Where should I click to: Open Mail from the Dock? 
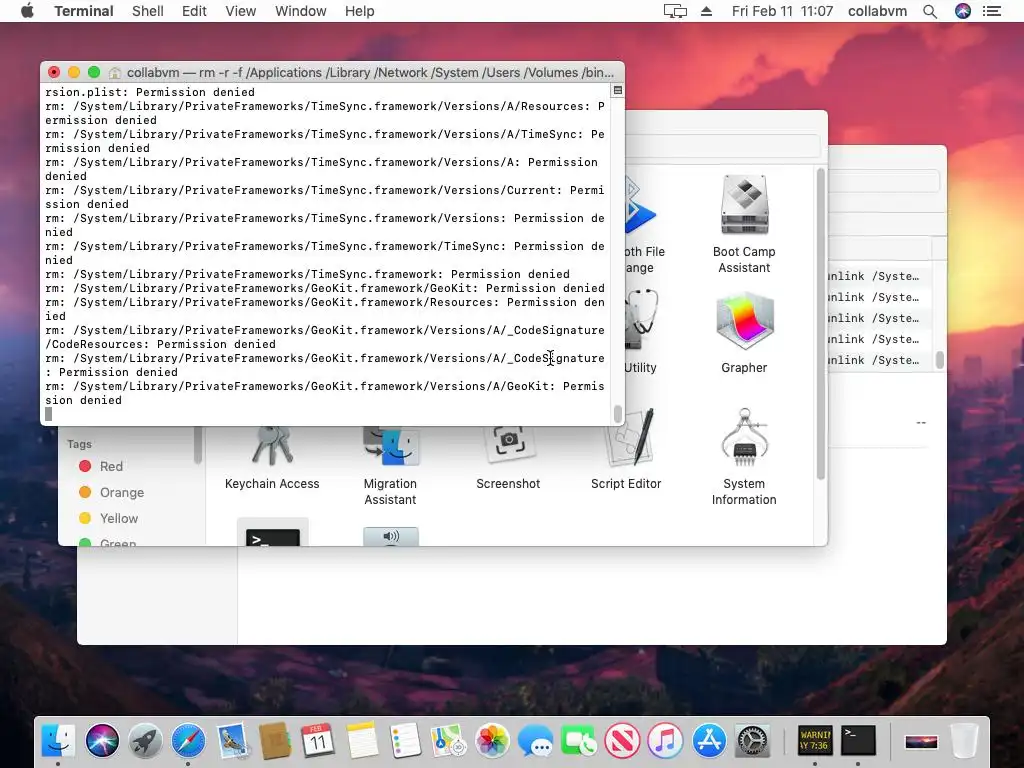(232, 741)
